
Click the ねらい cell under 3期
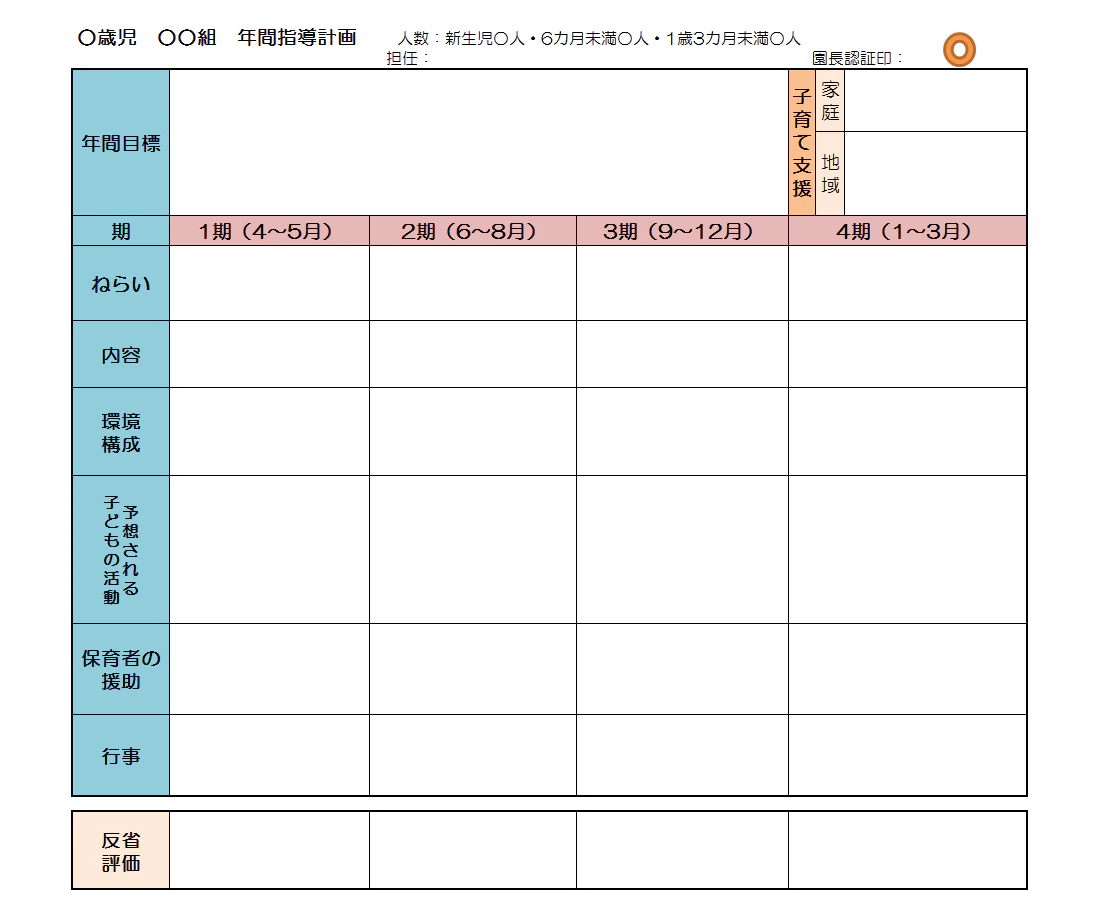pyautogui.click(x=682, y=284)
